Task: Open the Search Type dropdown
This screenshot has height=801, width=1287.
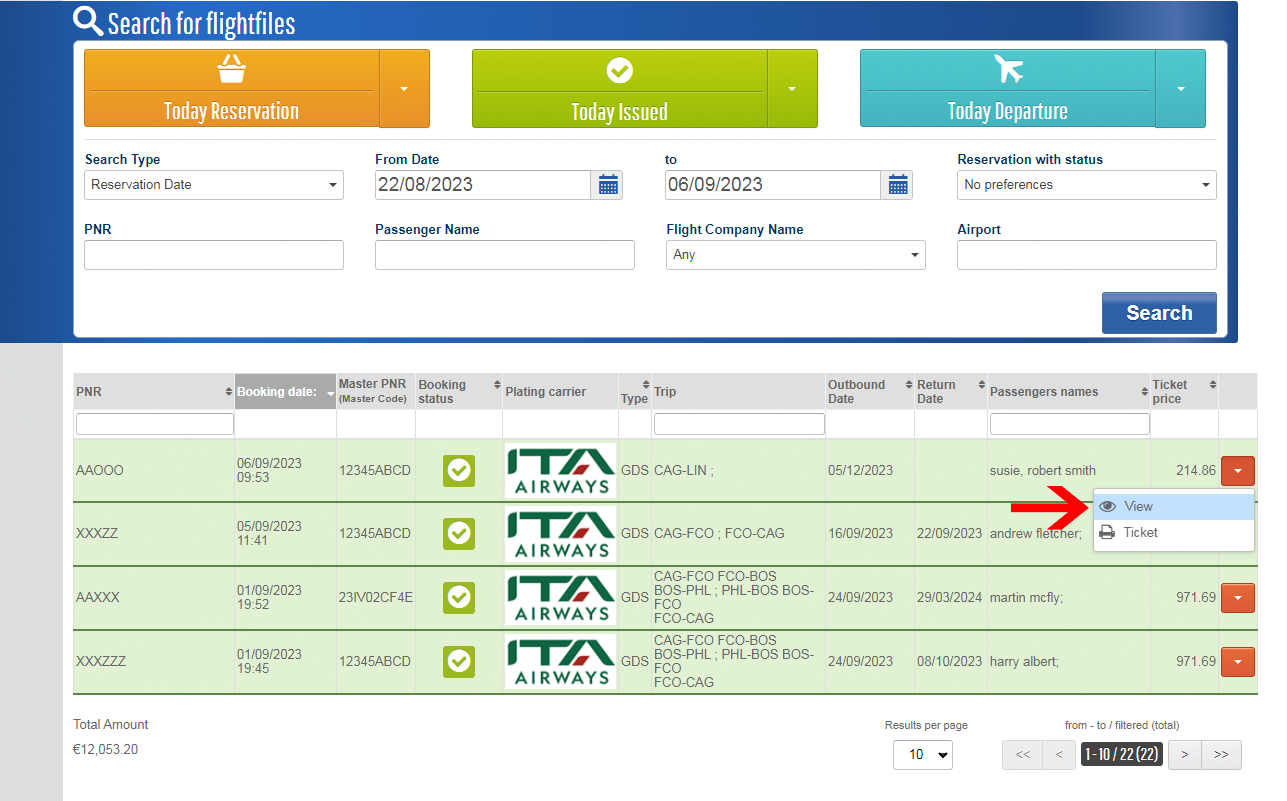Action: pos(213,185)
